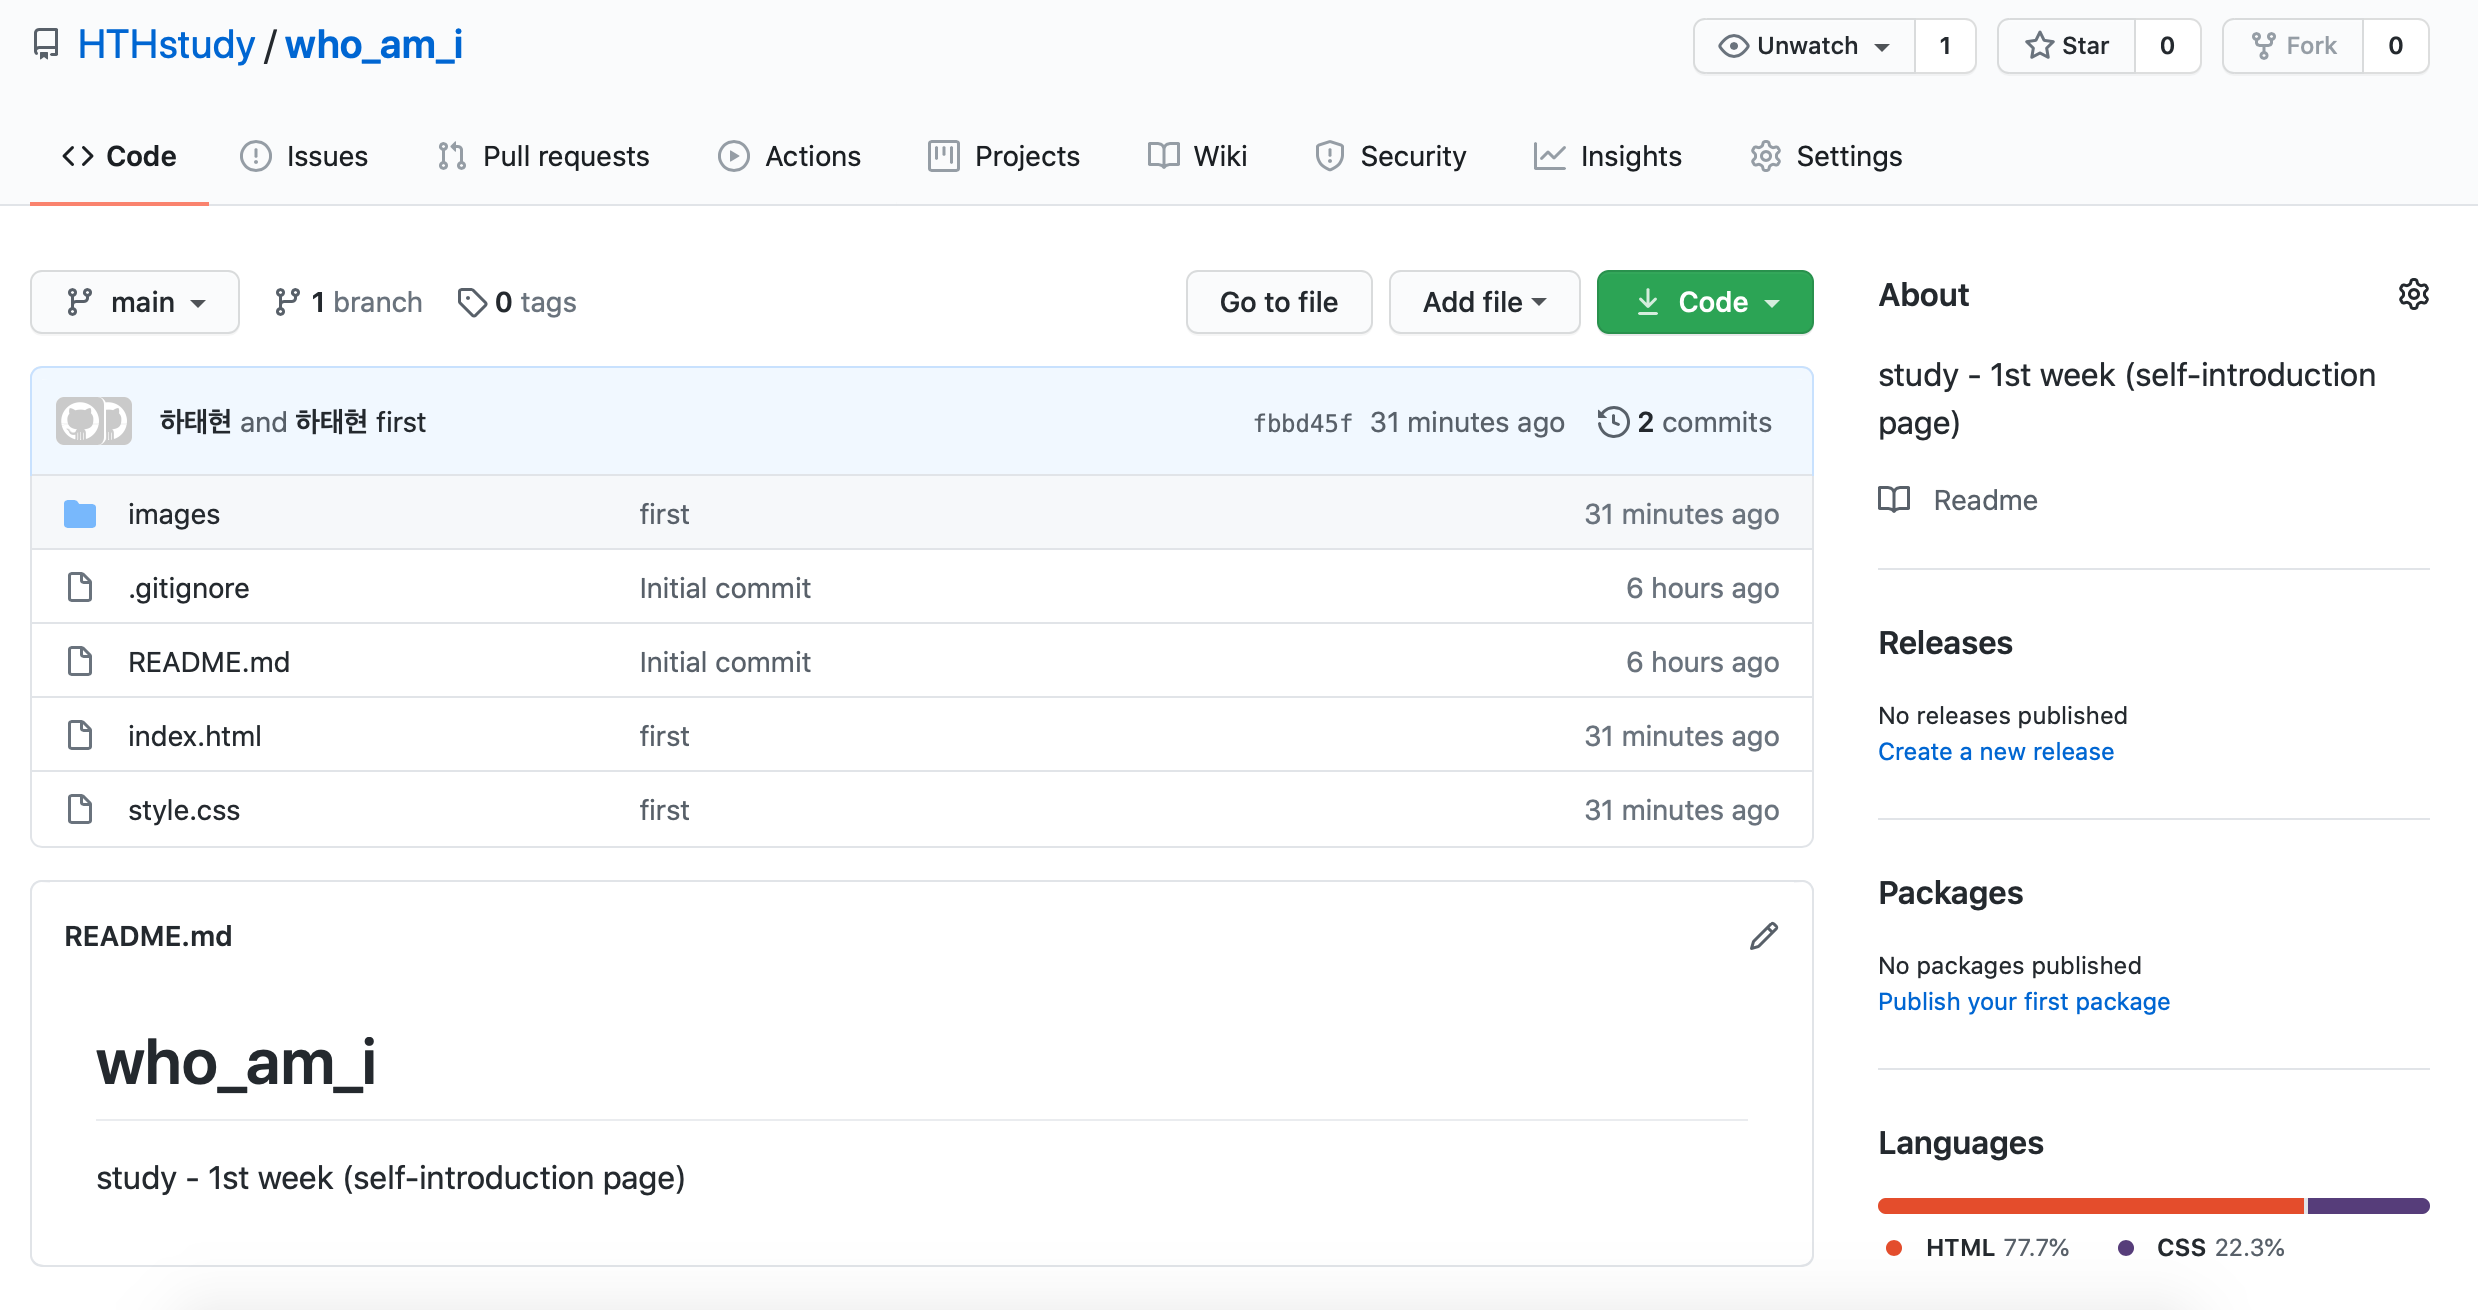This screenshot has height=1310, width=2478.
Task: Click the repository book icon beside HTHstudy
Action: coord(46,45)
